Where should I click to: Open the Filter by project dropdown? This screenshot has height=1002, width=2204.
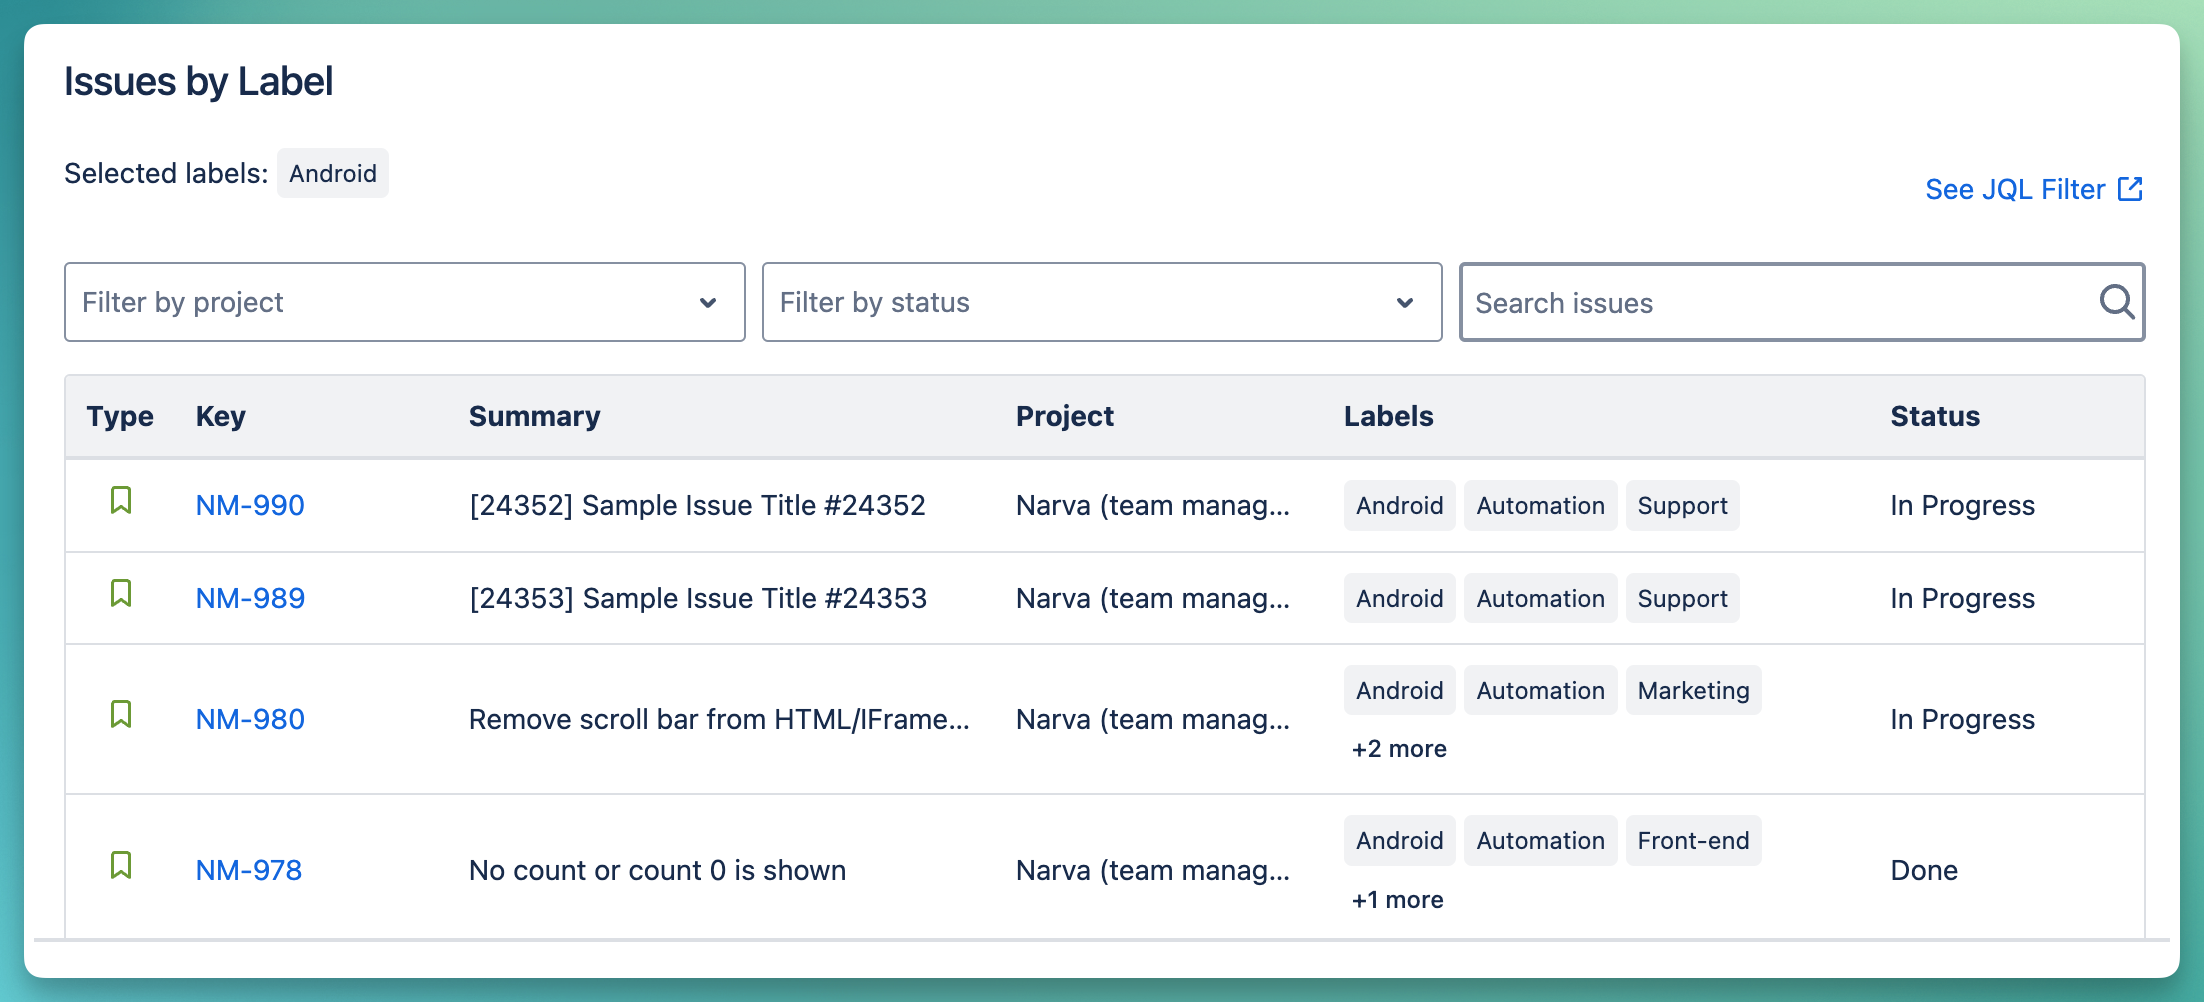click(404, 302)
